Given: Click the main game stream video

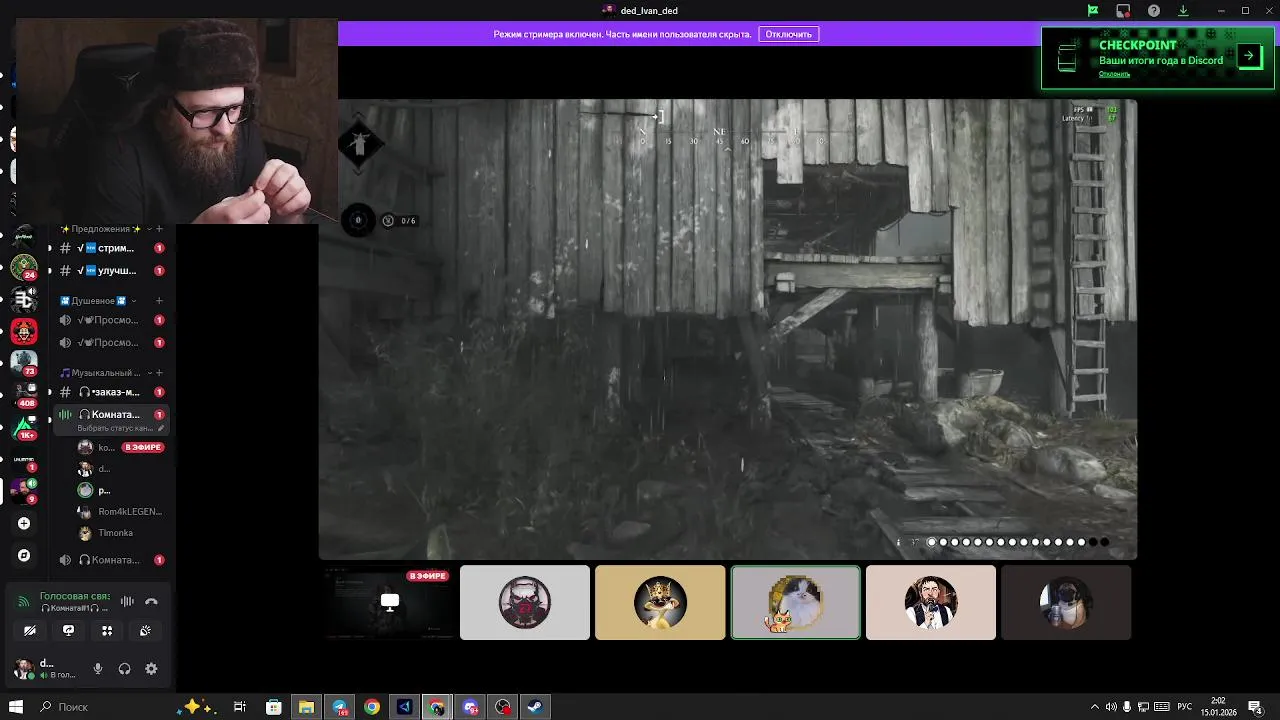Looking at the screenshot, I should point(728,329).
